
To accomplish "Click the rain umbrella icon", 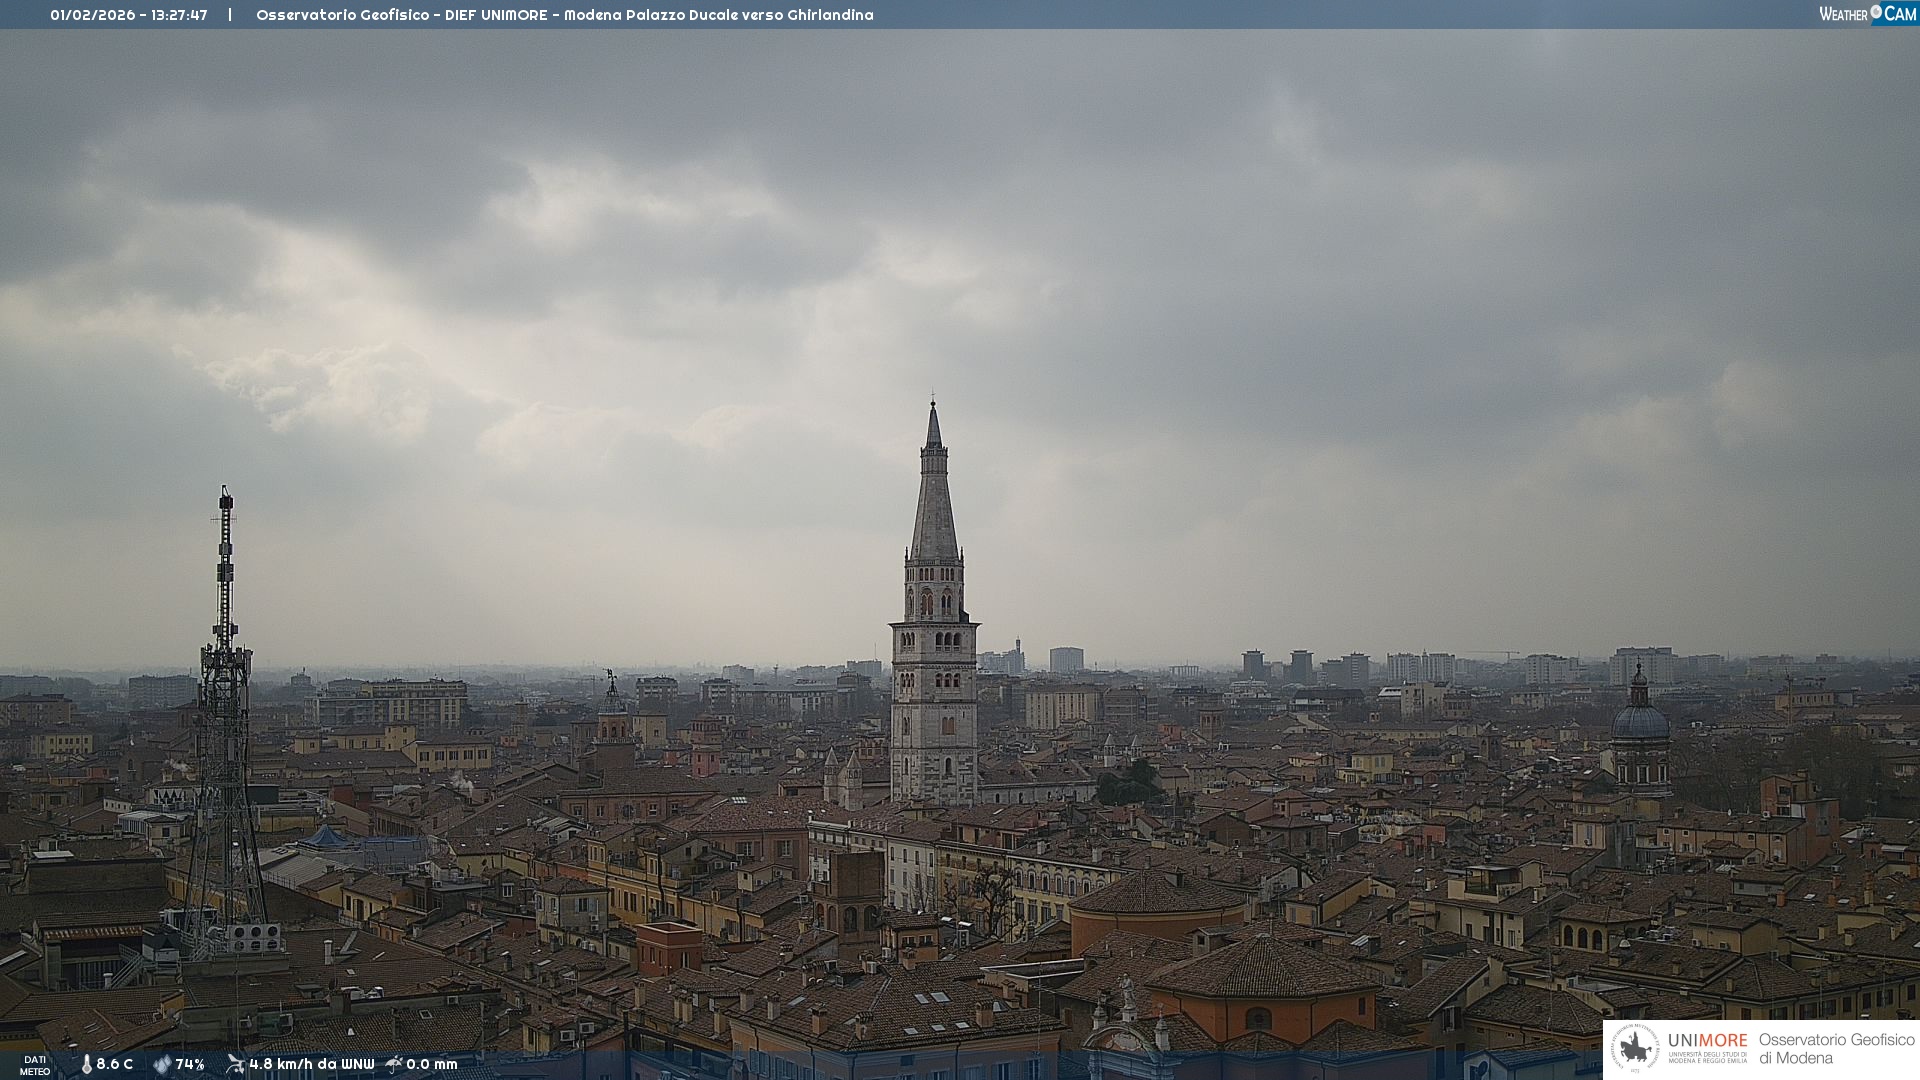I will tap(394, 1064).
